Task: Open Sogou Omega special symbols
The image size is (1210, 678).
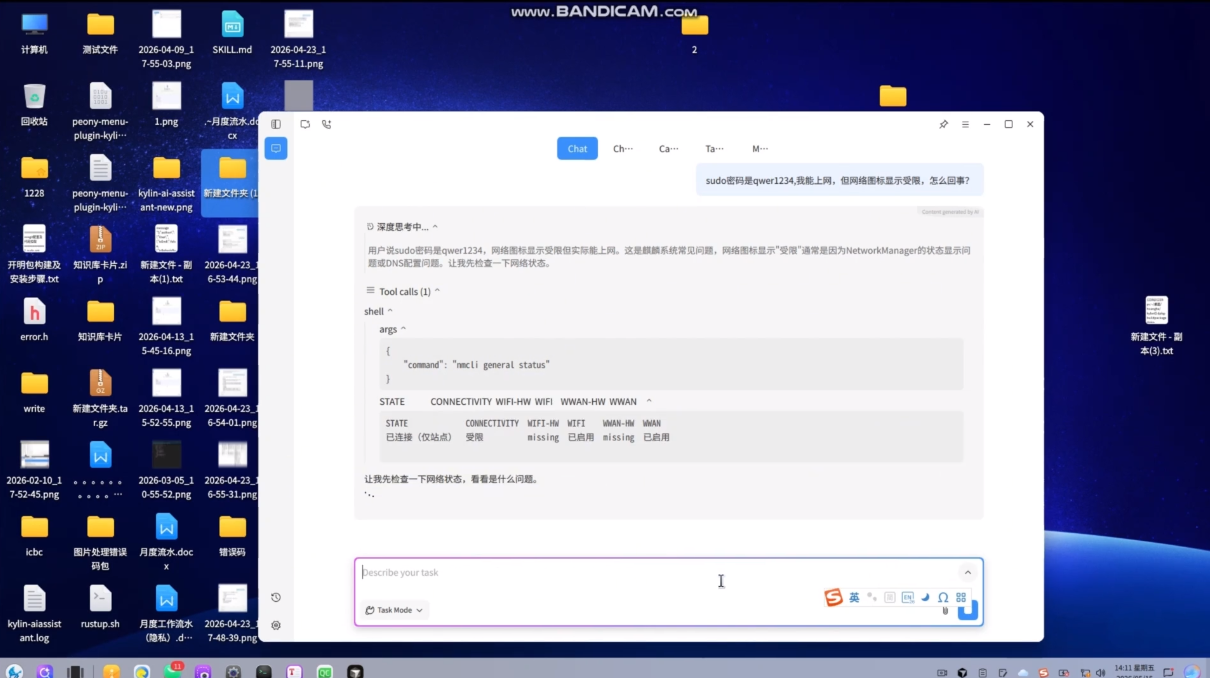Action: click(943, 597)
